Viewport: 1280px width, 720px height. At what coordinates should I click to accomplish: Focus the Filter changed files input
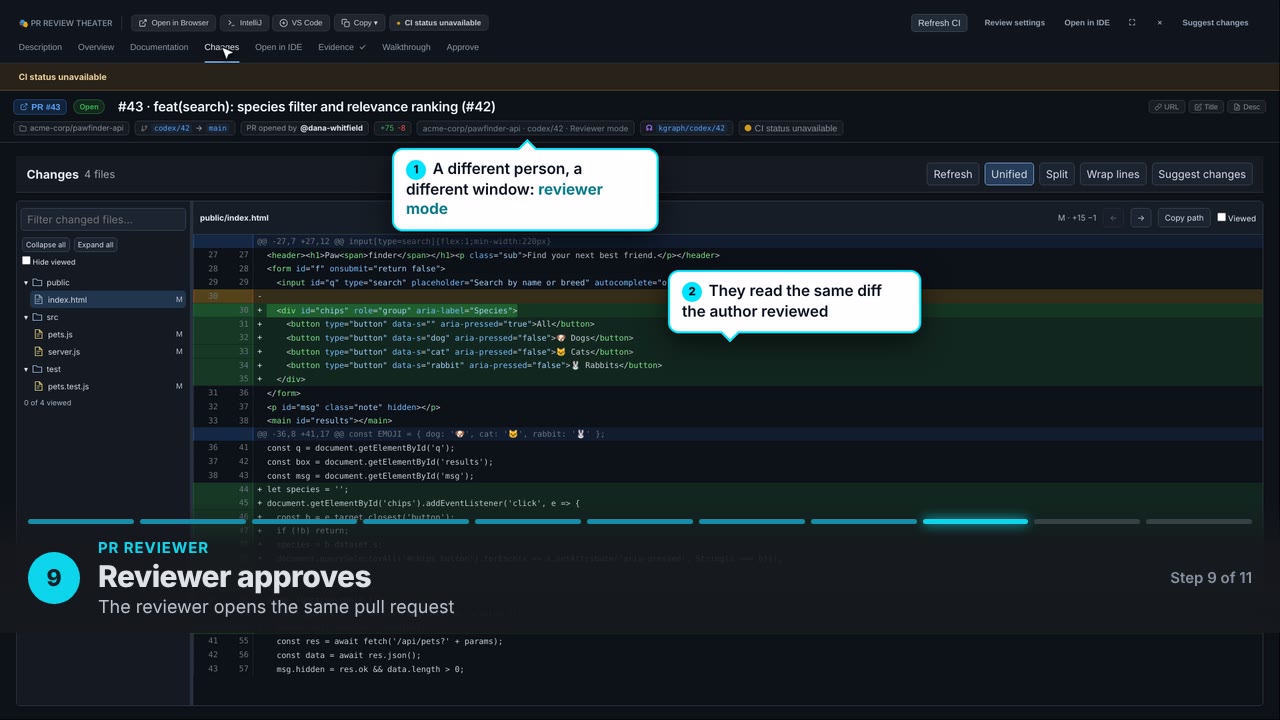[104, 220]
